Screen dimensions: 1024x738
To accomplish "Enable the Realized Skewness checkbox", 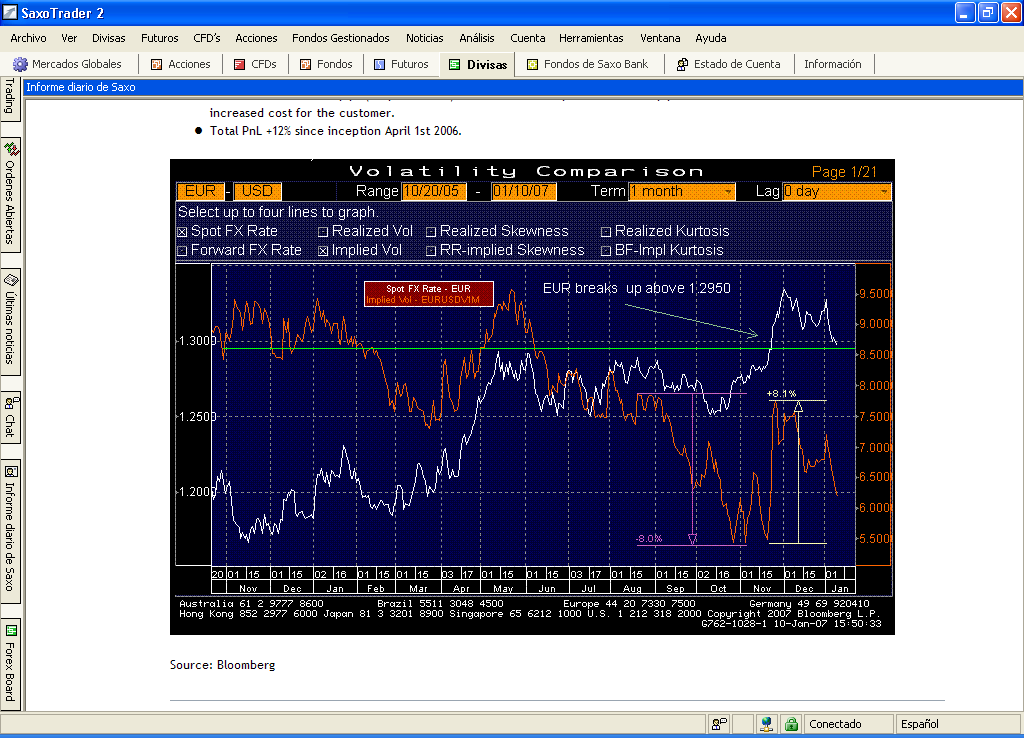I will [x=431, y=232].
